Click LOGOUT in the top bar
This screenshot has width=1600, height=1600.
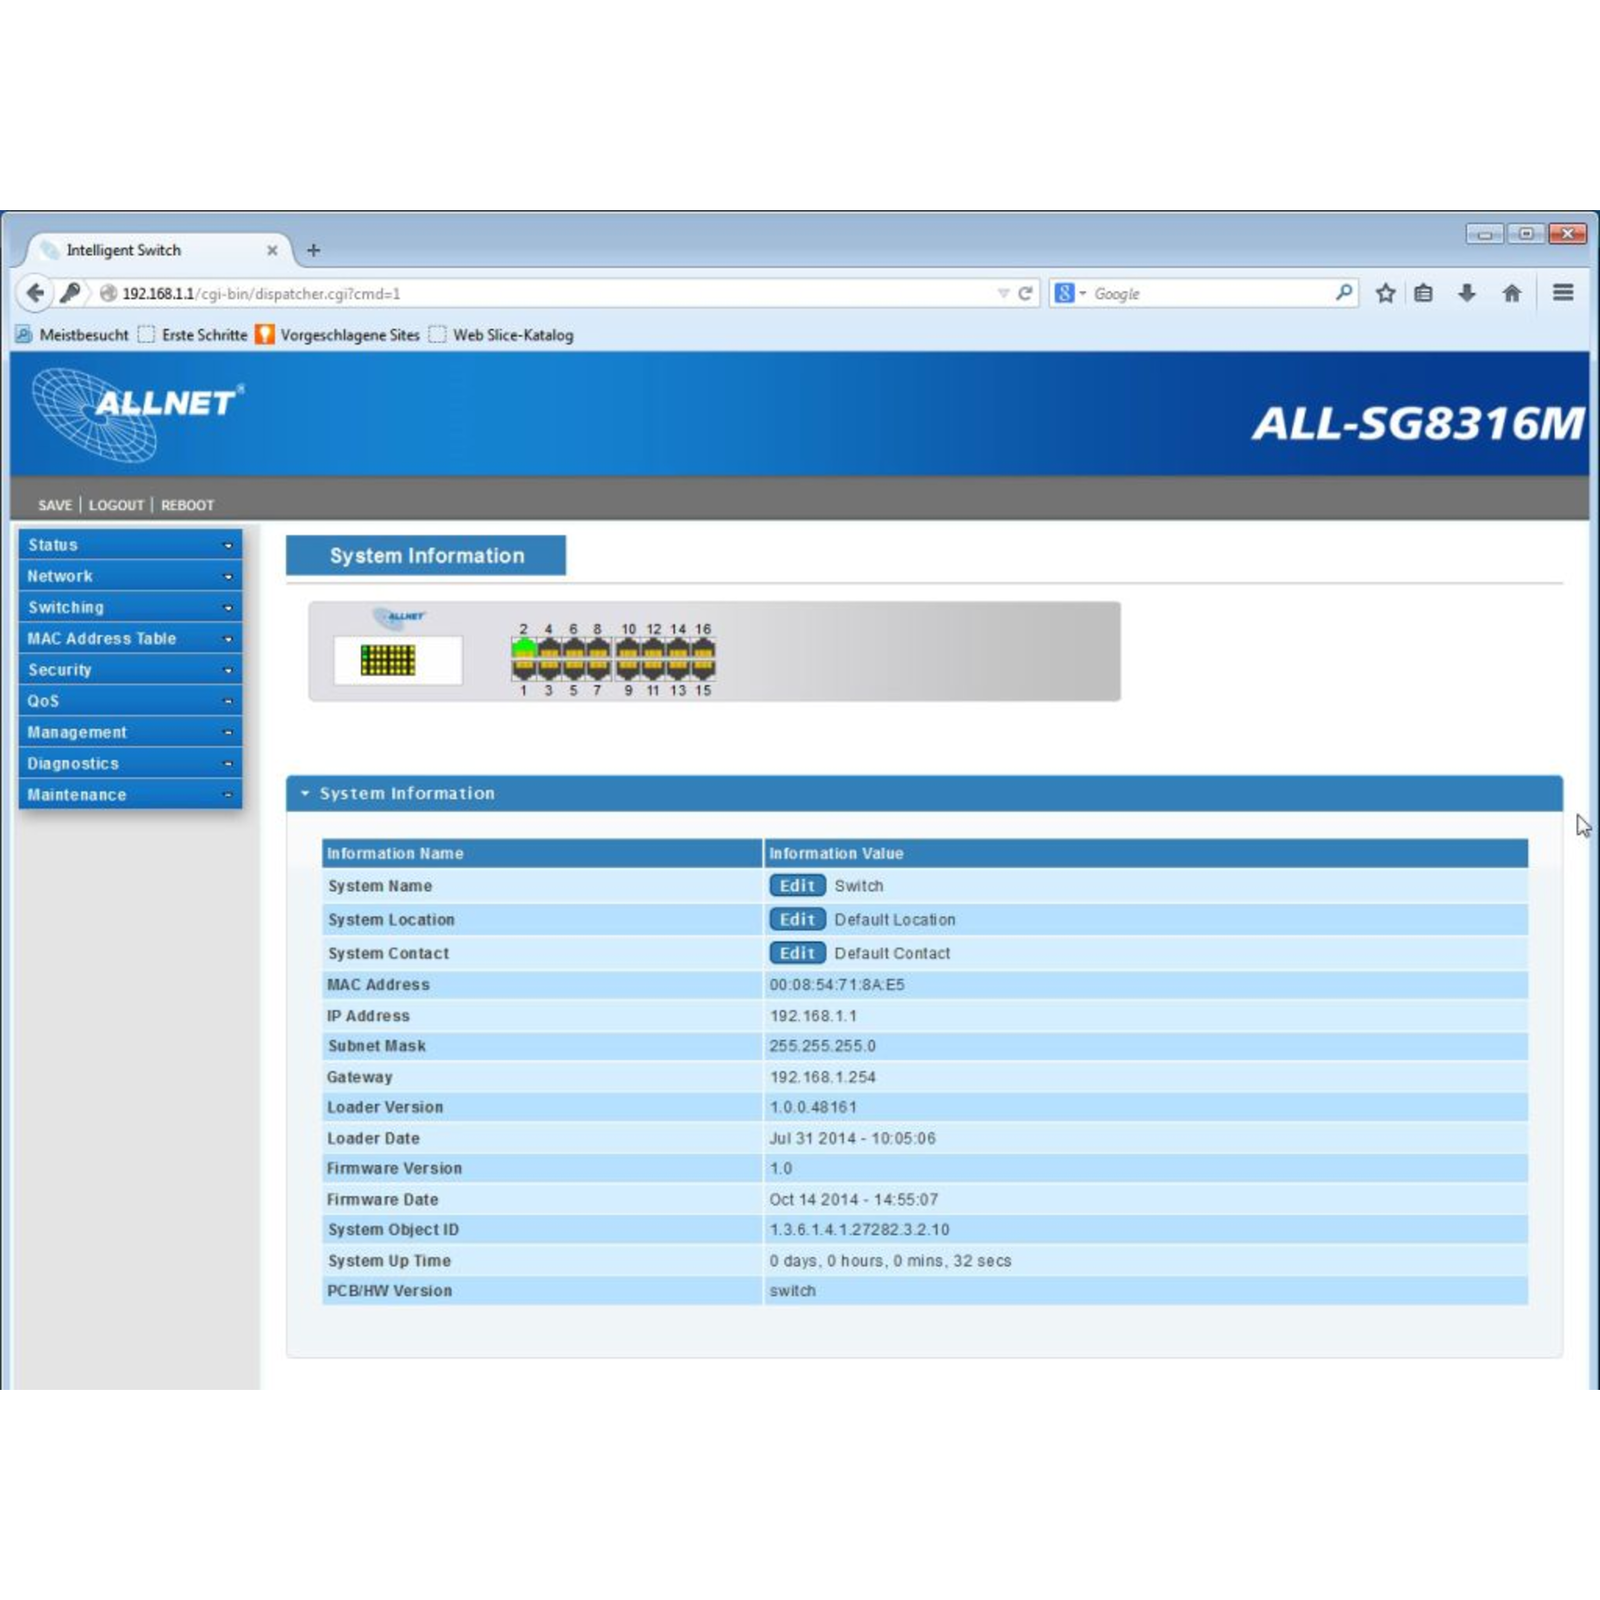click(116, 505)
